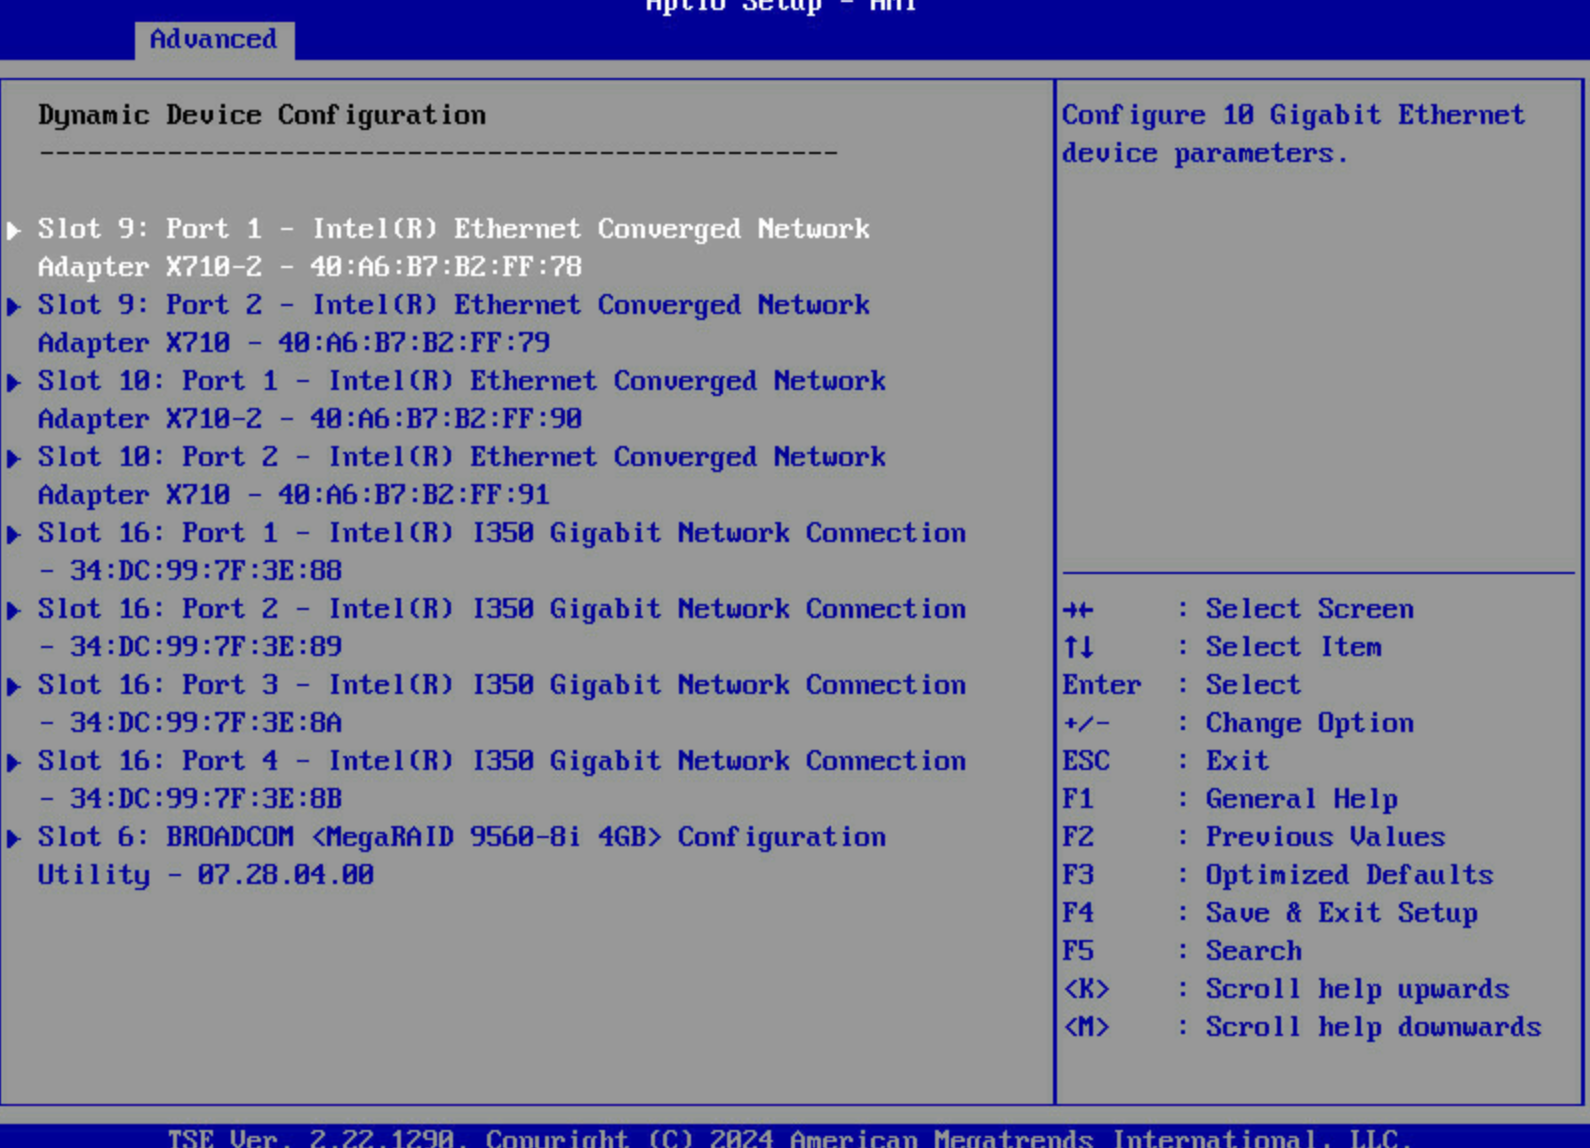Open Slot 16 Port 1 I350 Gigabit connection
Viewport: 1590px width, 1148px height.
coord(502,552)
